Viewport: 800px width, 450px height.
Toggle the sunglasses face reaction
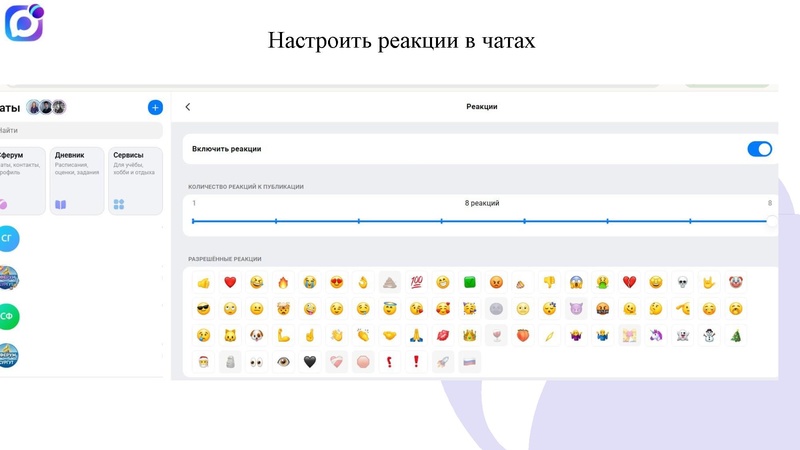point(204,309)
